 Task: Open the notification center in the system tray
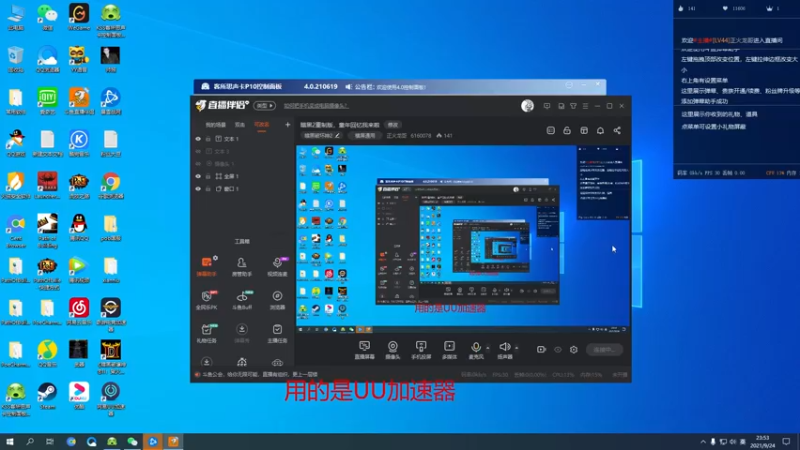click(786, 441)
